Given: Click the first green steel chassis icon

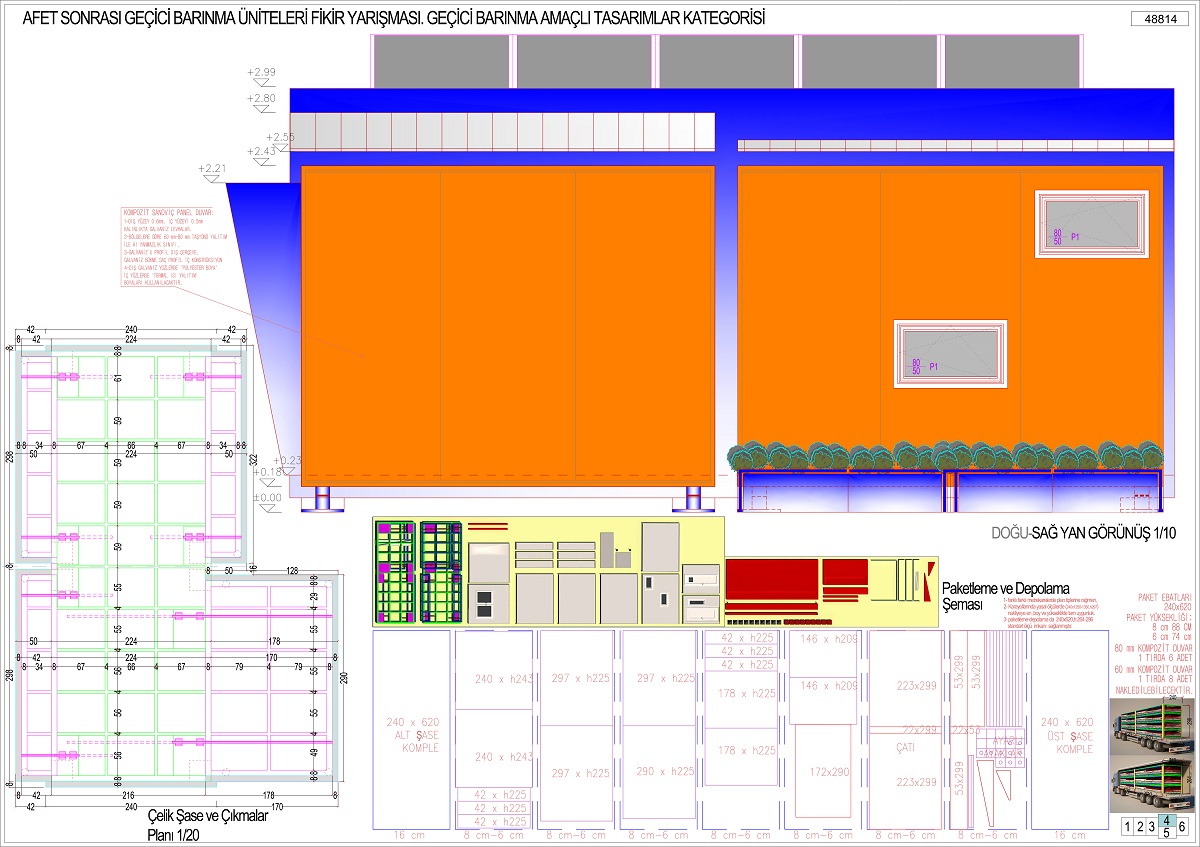Looking at the screenshot, I should tap(394, 573).
